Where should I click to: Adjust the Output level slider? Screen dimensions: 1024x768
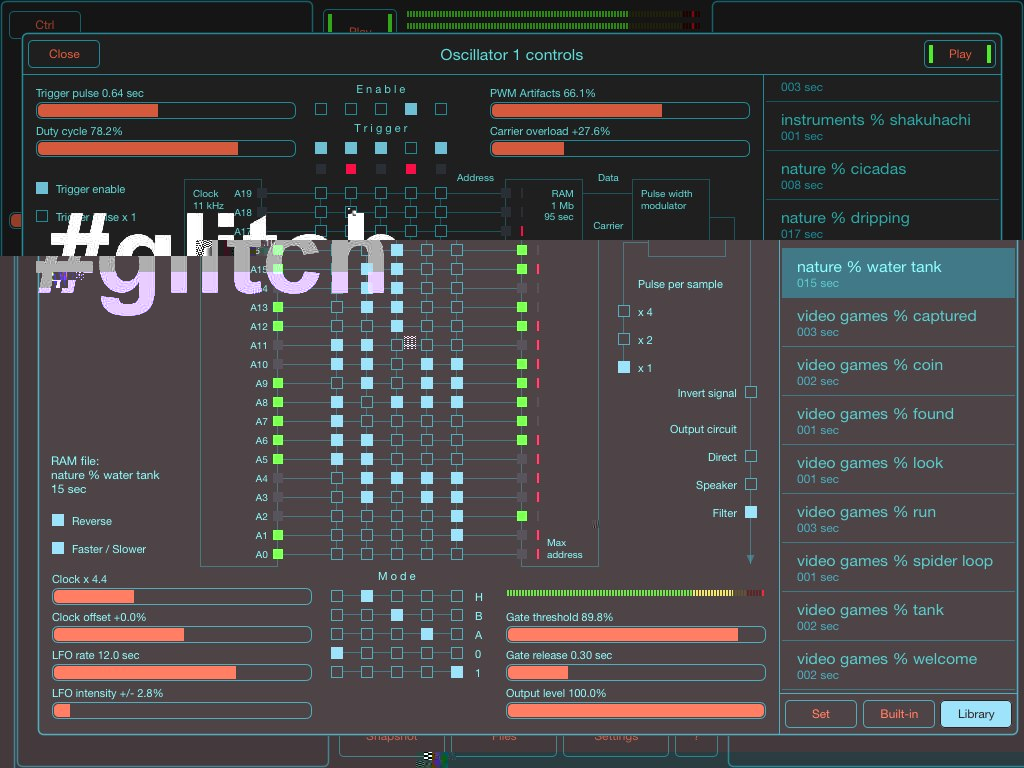[635, 710]
